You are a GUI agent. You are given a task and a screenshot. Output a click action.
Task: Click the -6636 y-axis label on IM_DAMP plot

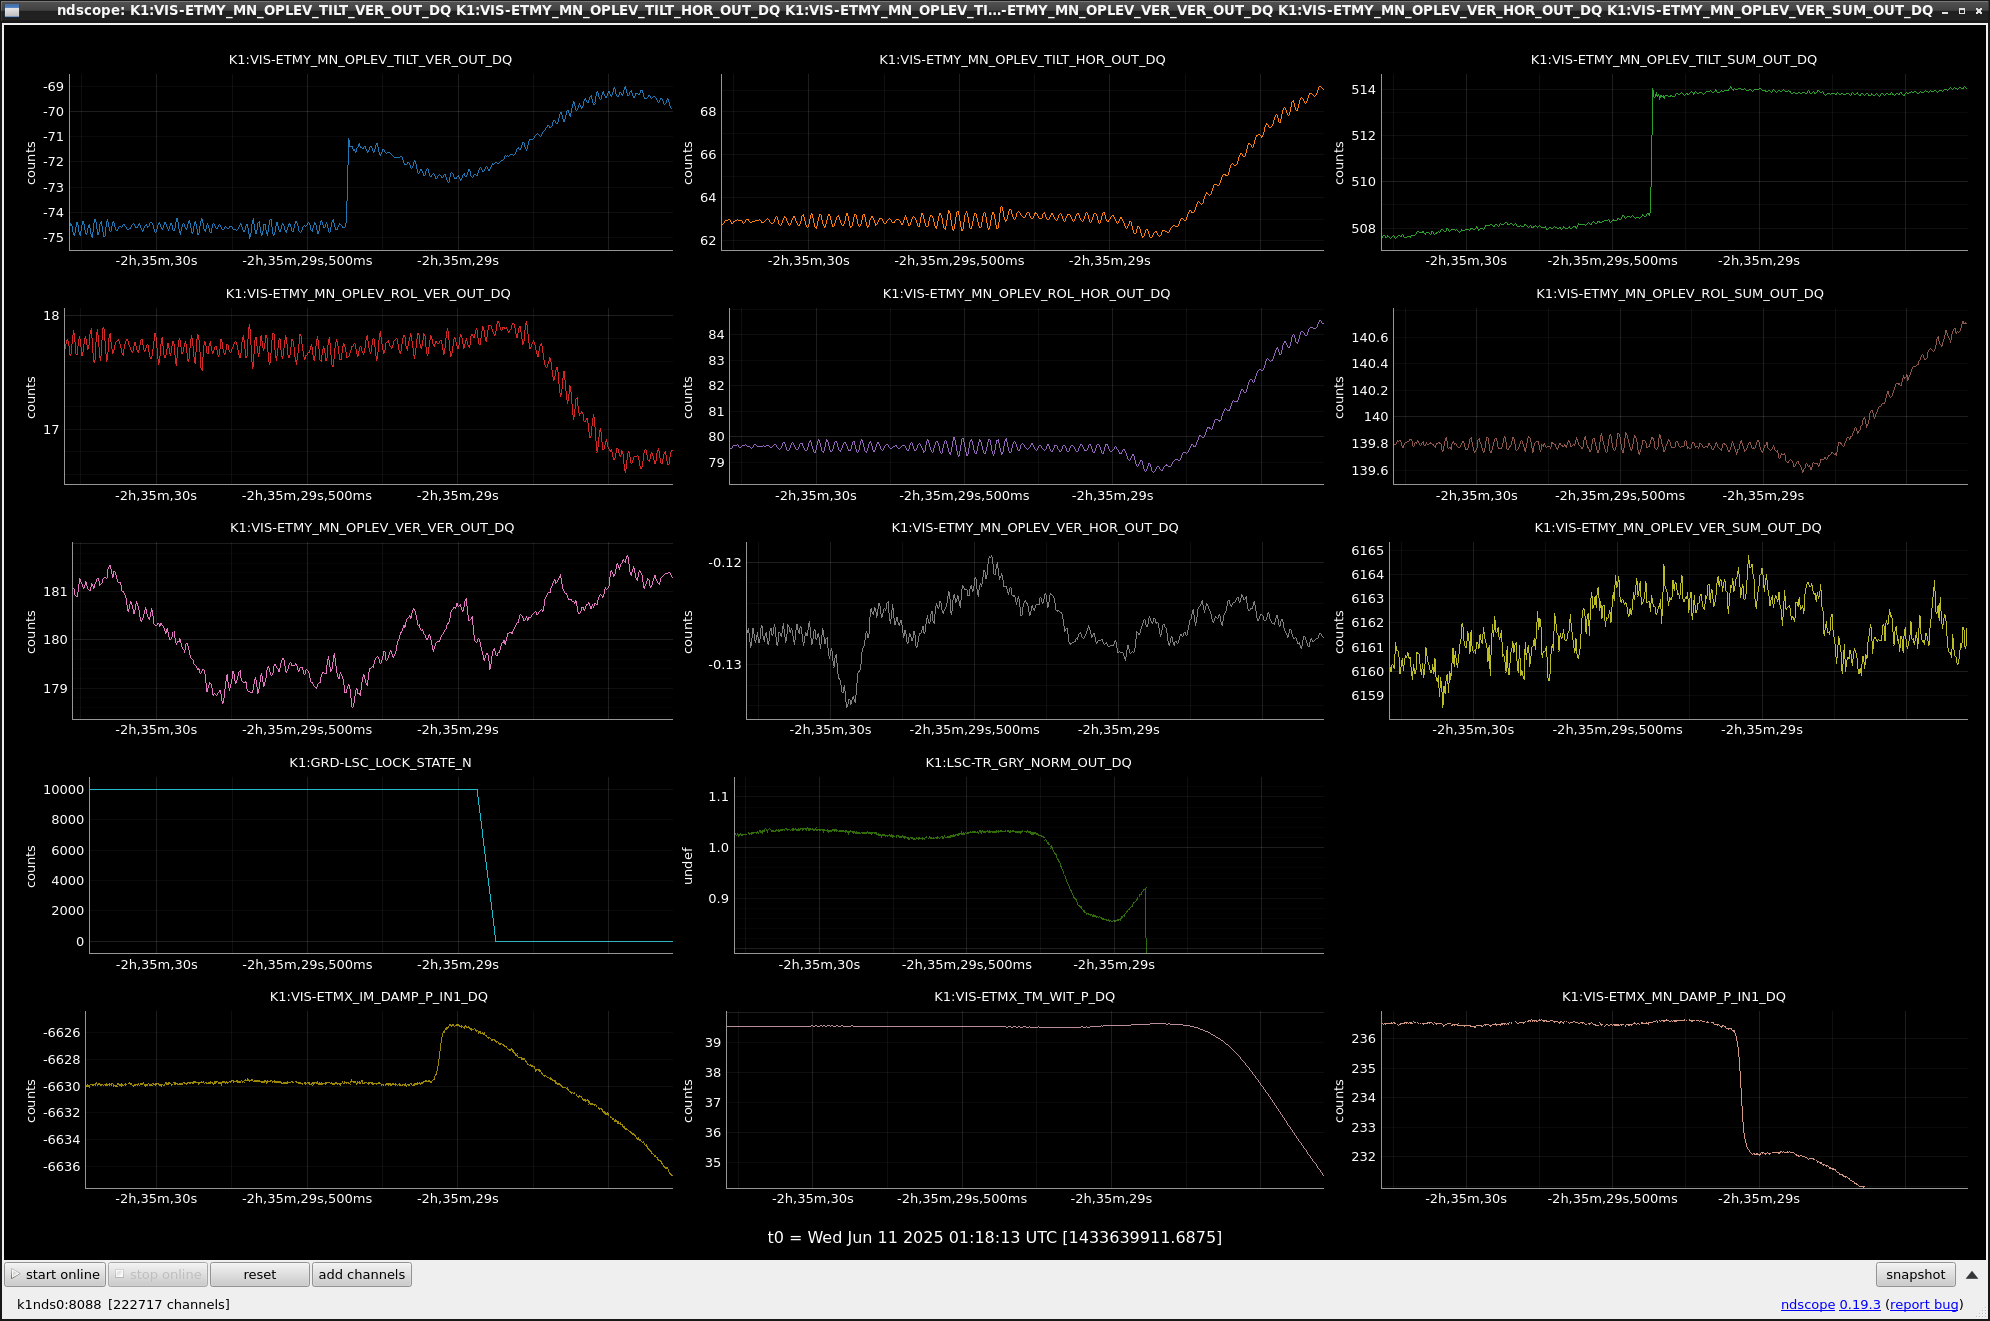[x=61, y=1166]
